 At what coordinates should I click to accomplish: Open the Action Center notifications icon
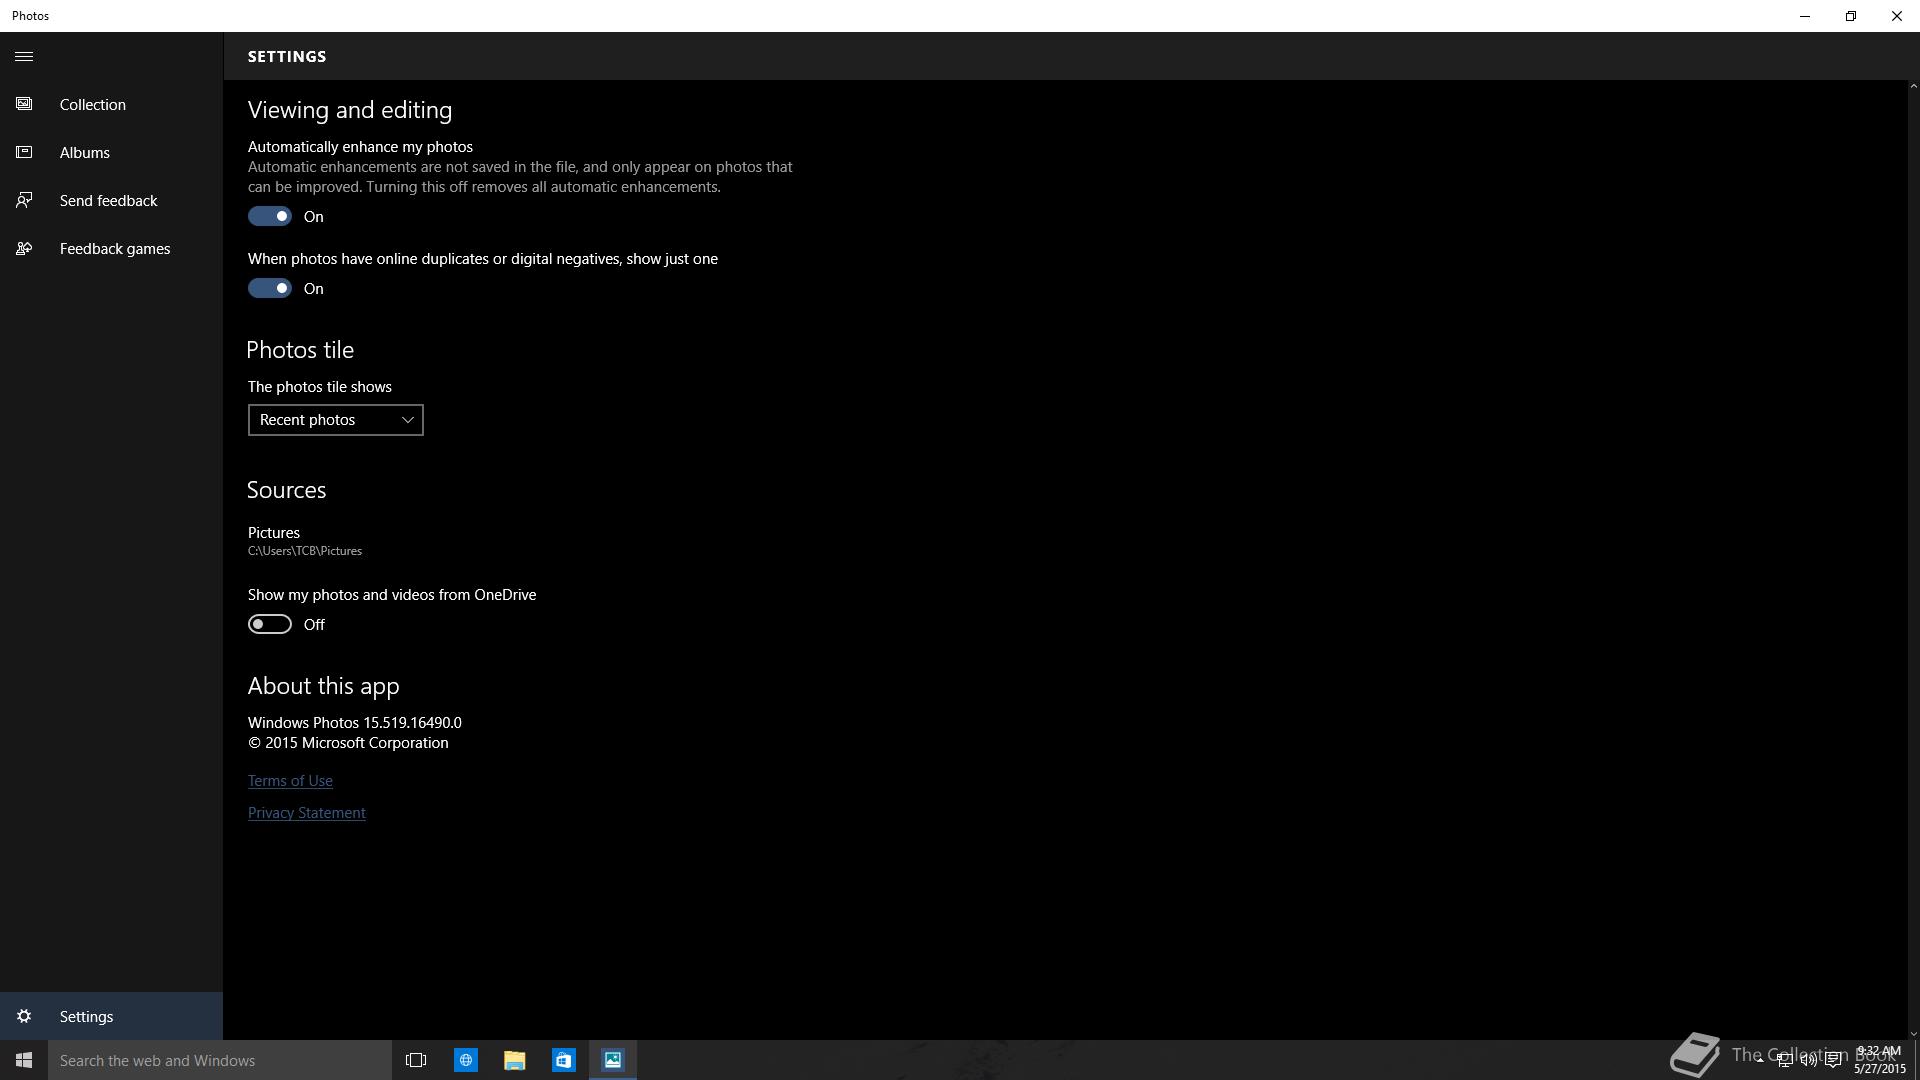coord(1833,1060)
